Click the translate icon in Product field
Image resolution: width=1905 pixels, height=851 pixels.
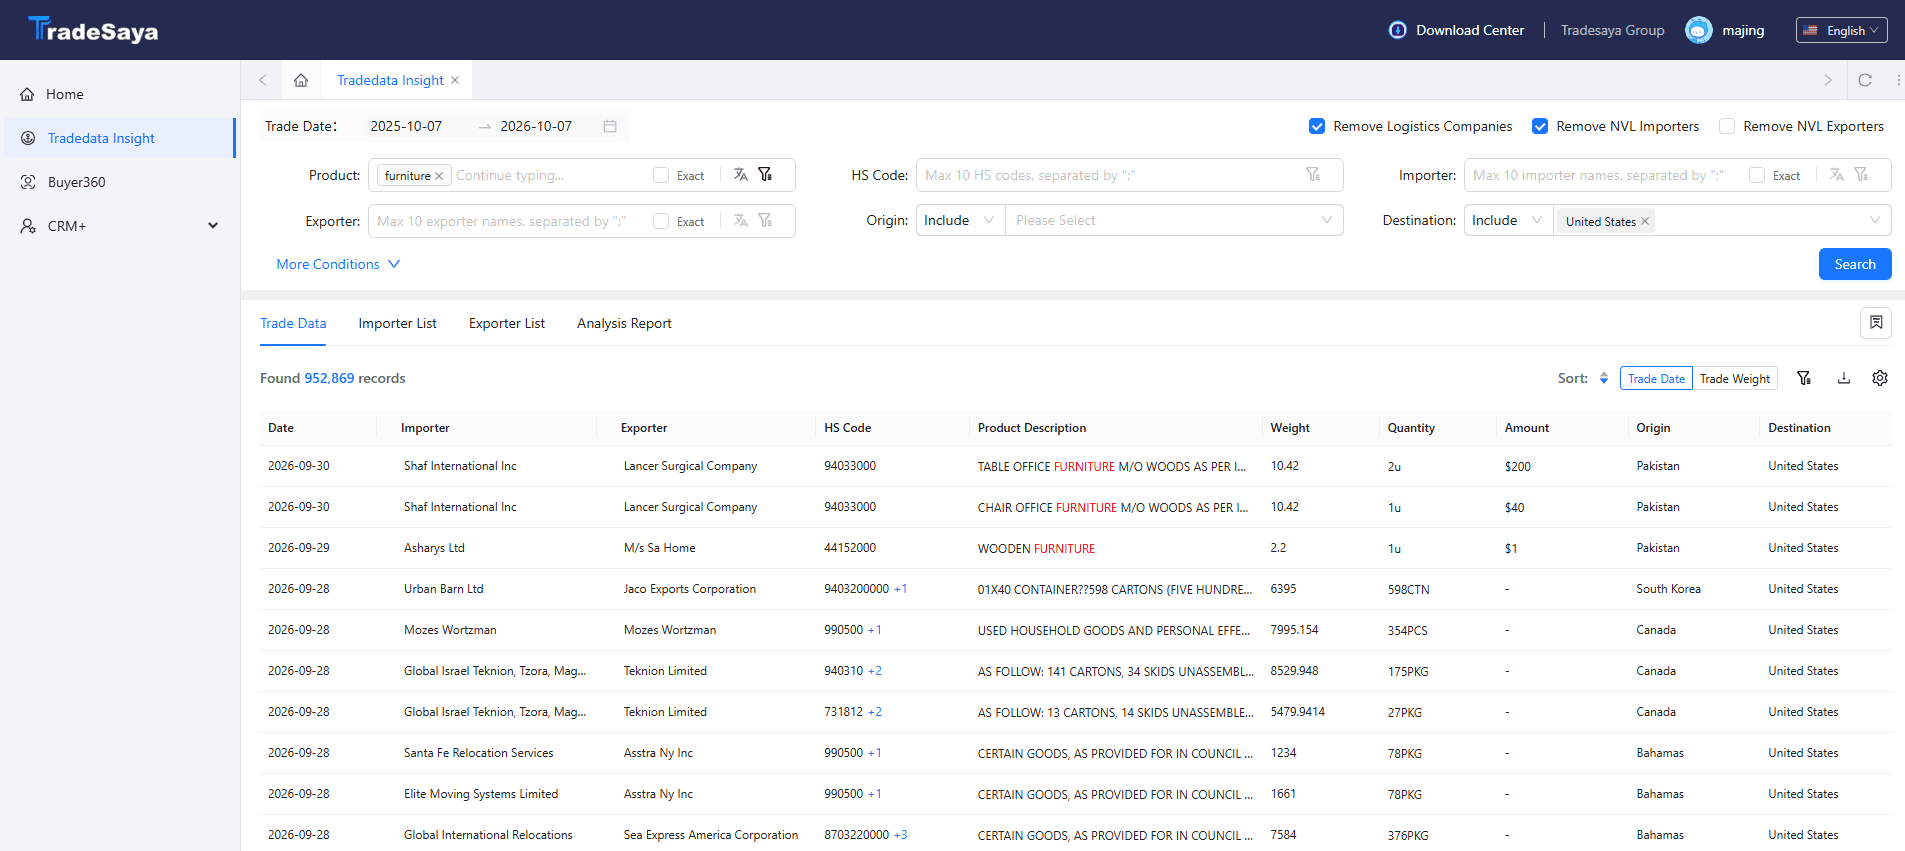click(x=741, y=175)
